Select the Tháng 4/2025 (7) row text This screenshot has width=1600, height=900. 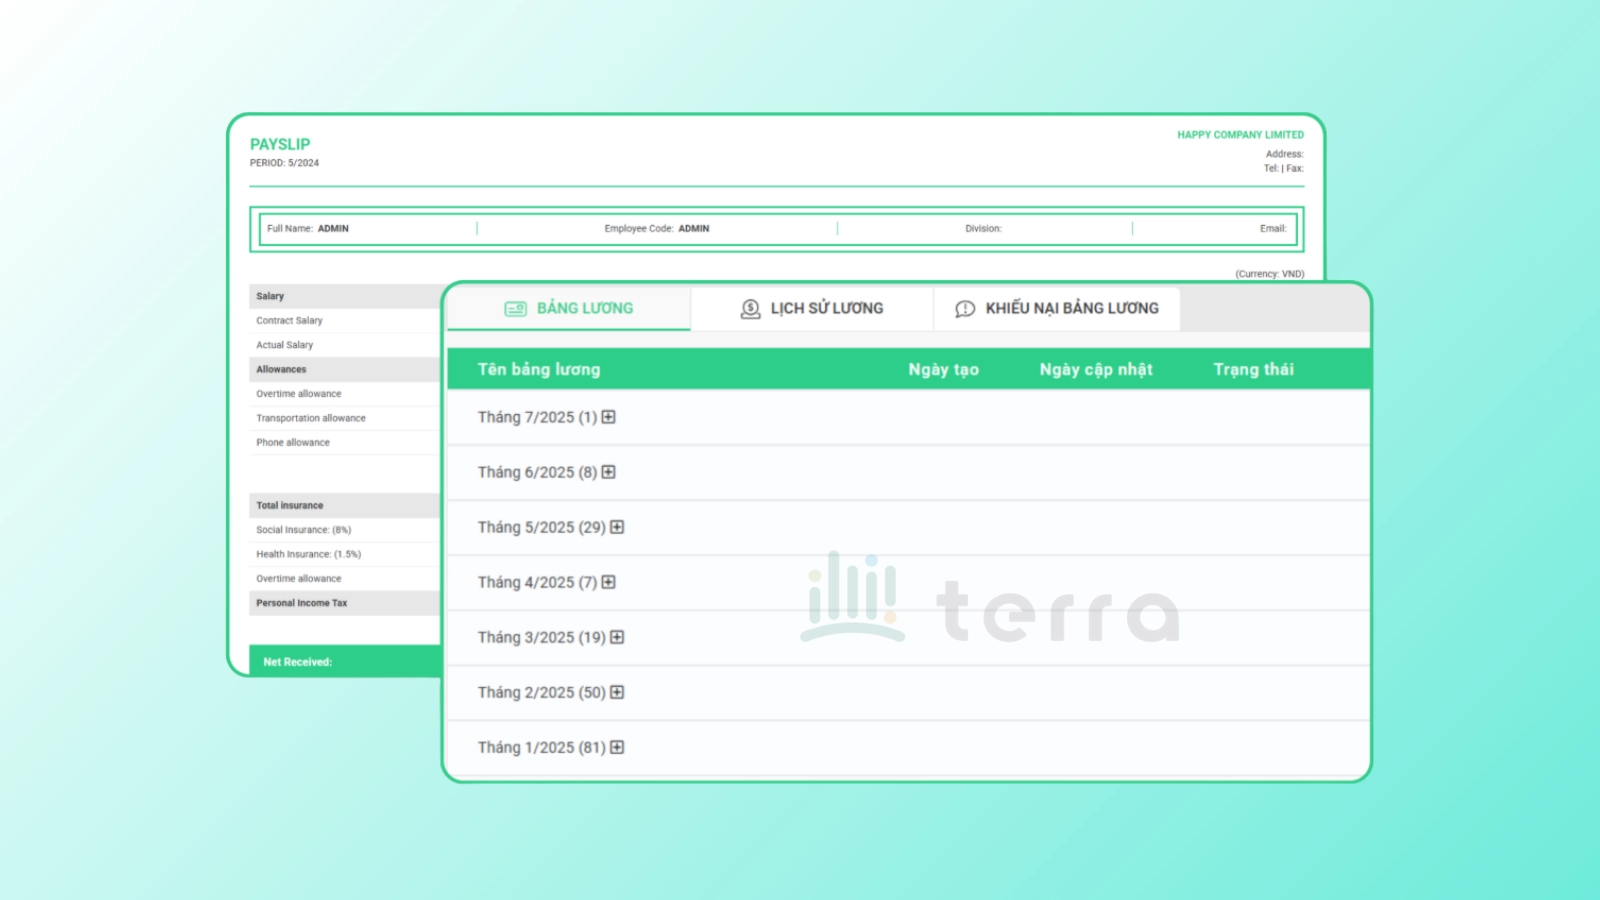(537, 582)
